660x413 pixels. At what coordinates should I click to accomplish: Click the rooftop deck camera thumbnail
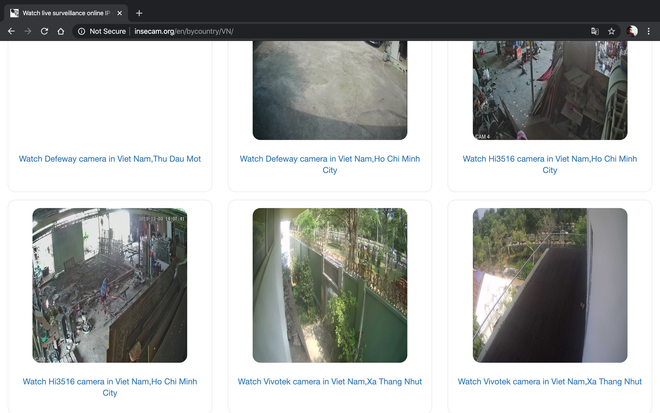pos(550,285)
